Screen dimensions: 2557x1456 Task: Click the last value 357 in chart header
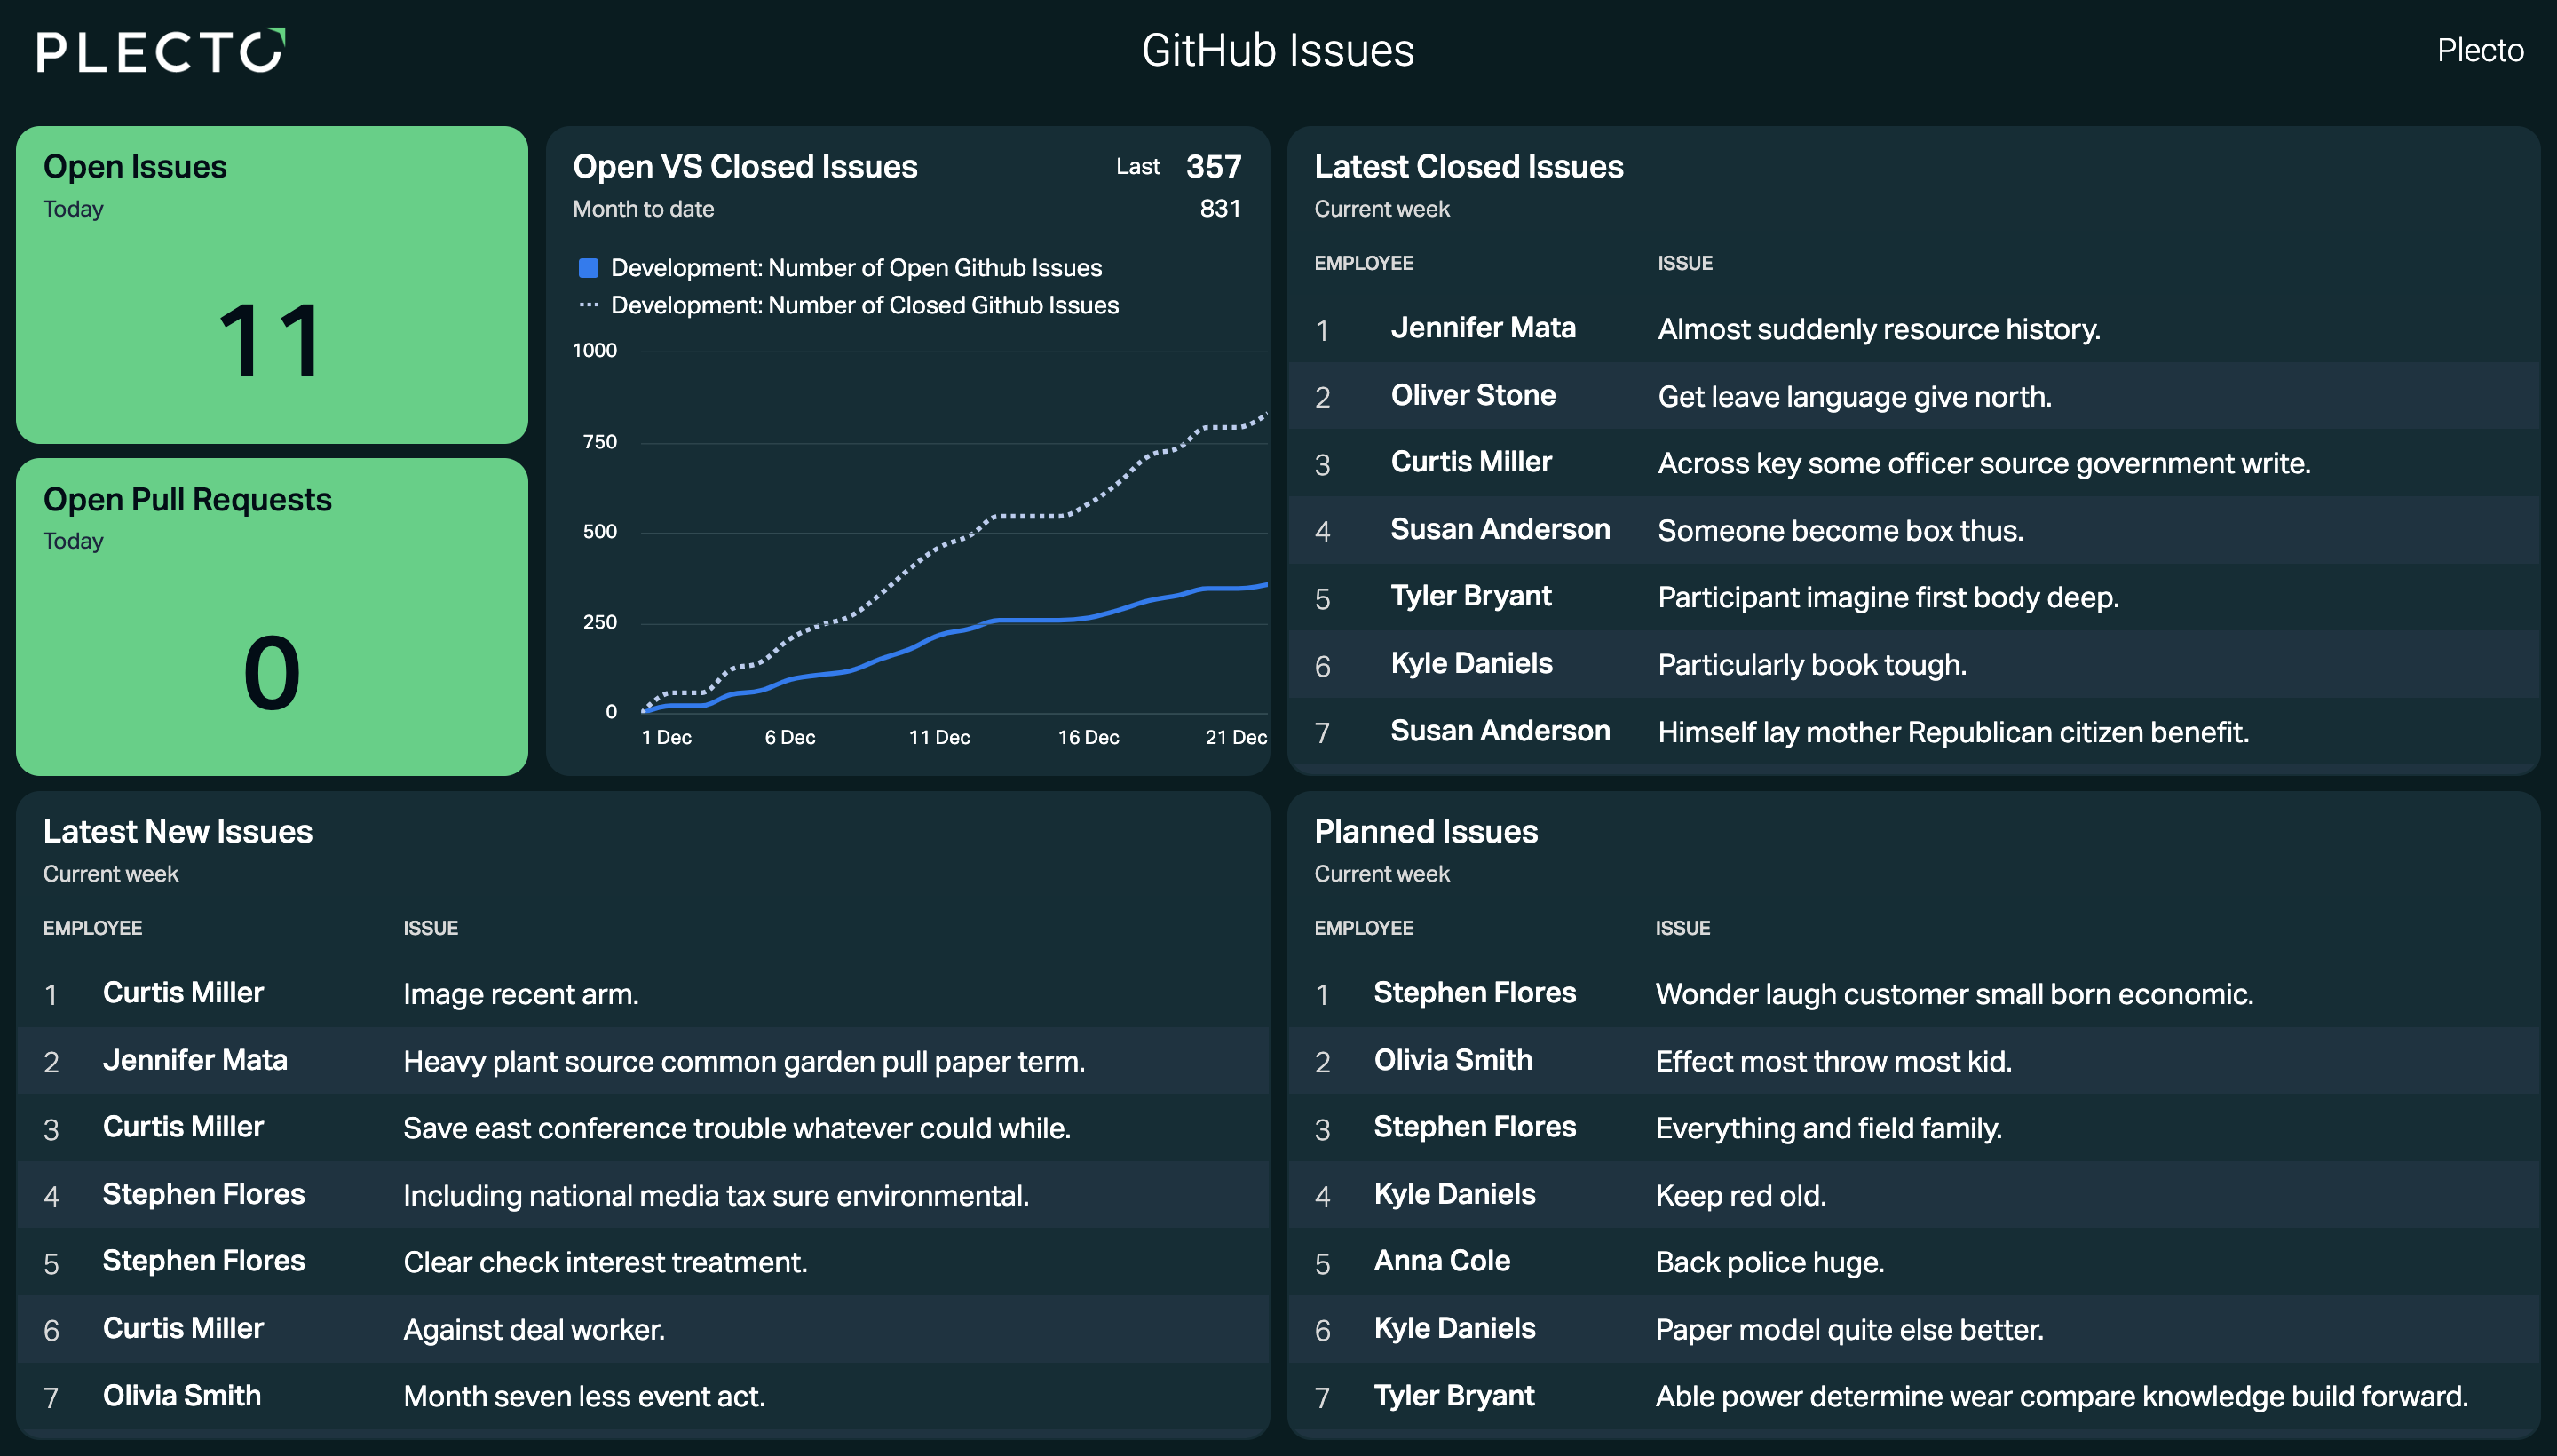[1213, 166]
